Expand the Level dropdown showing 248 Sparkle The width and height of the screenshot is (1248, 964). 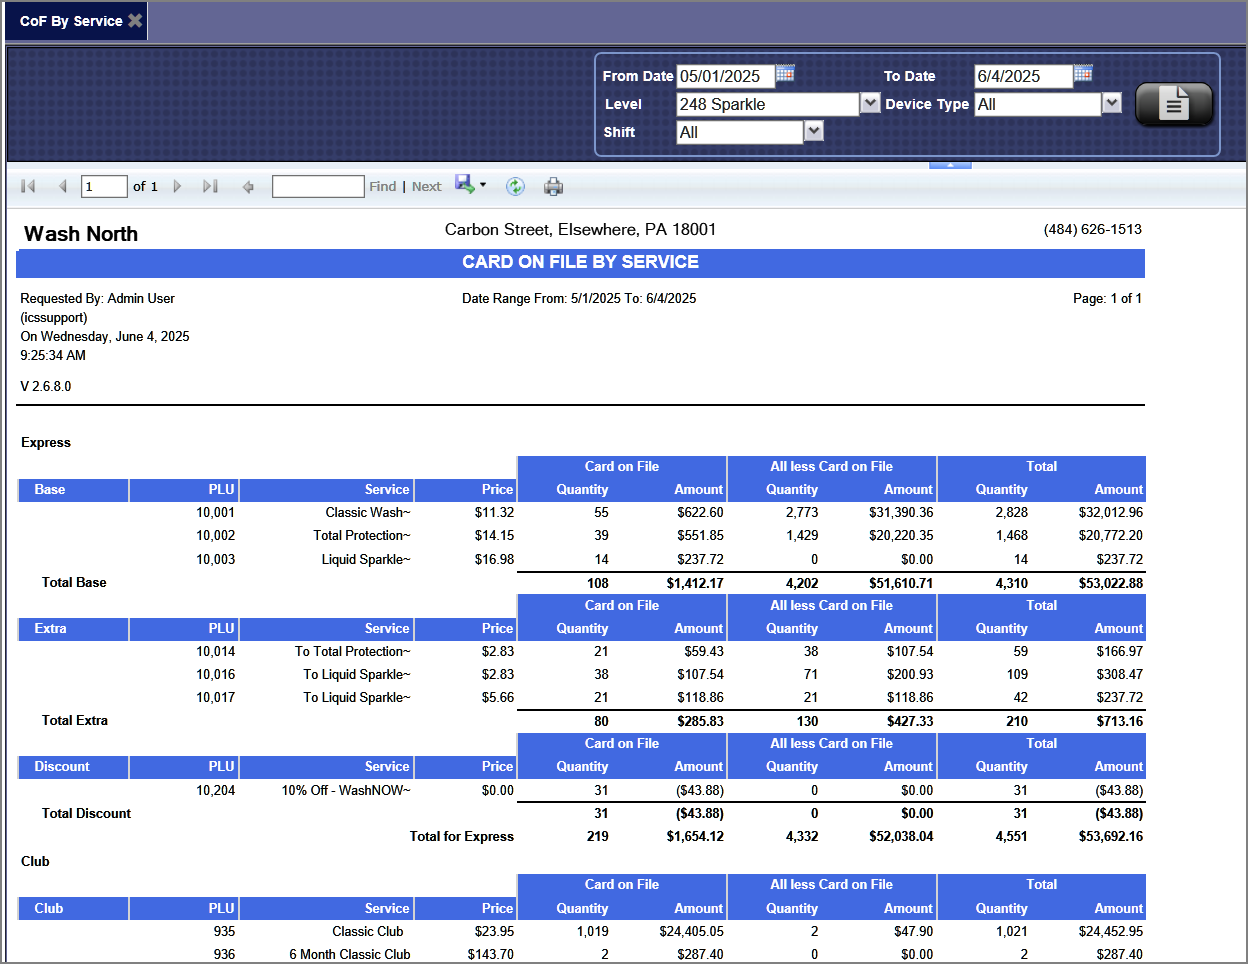870,103
